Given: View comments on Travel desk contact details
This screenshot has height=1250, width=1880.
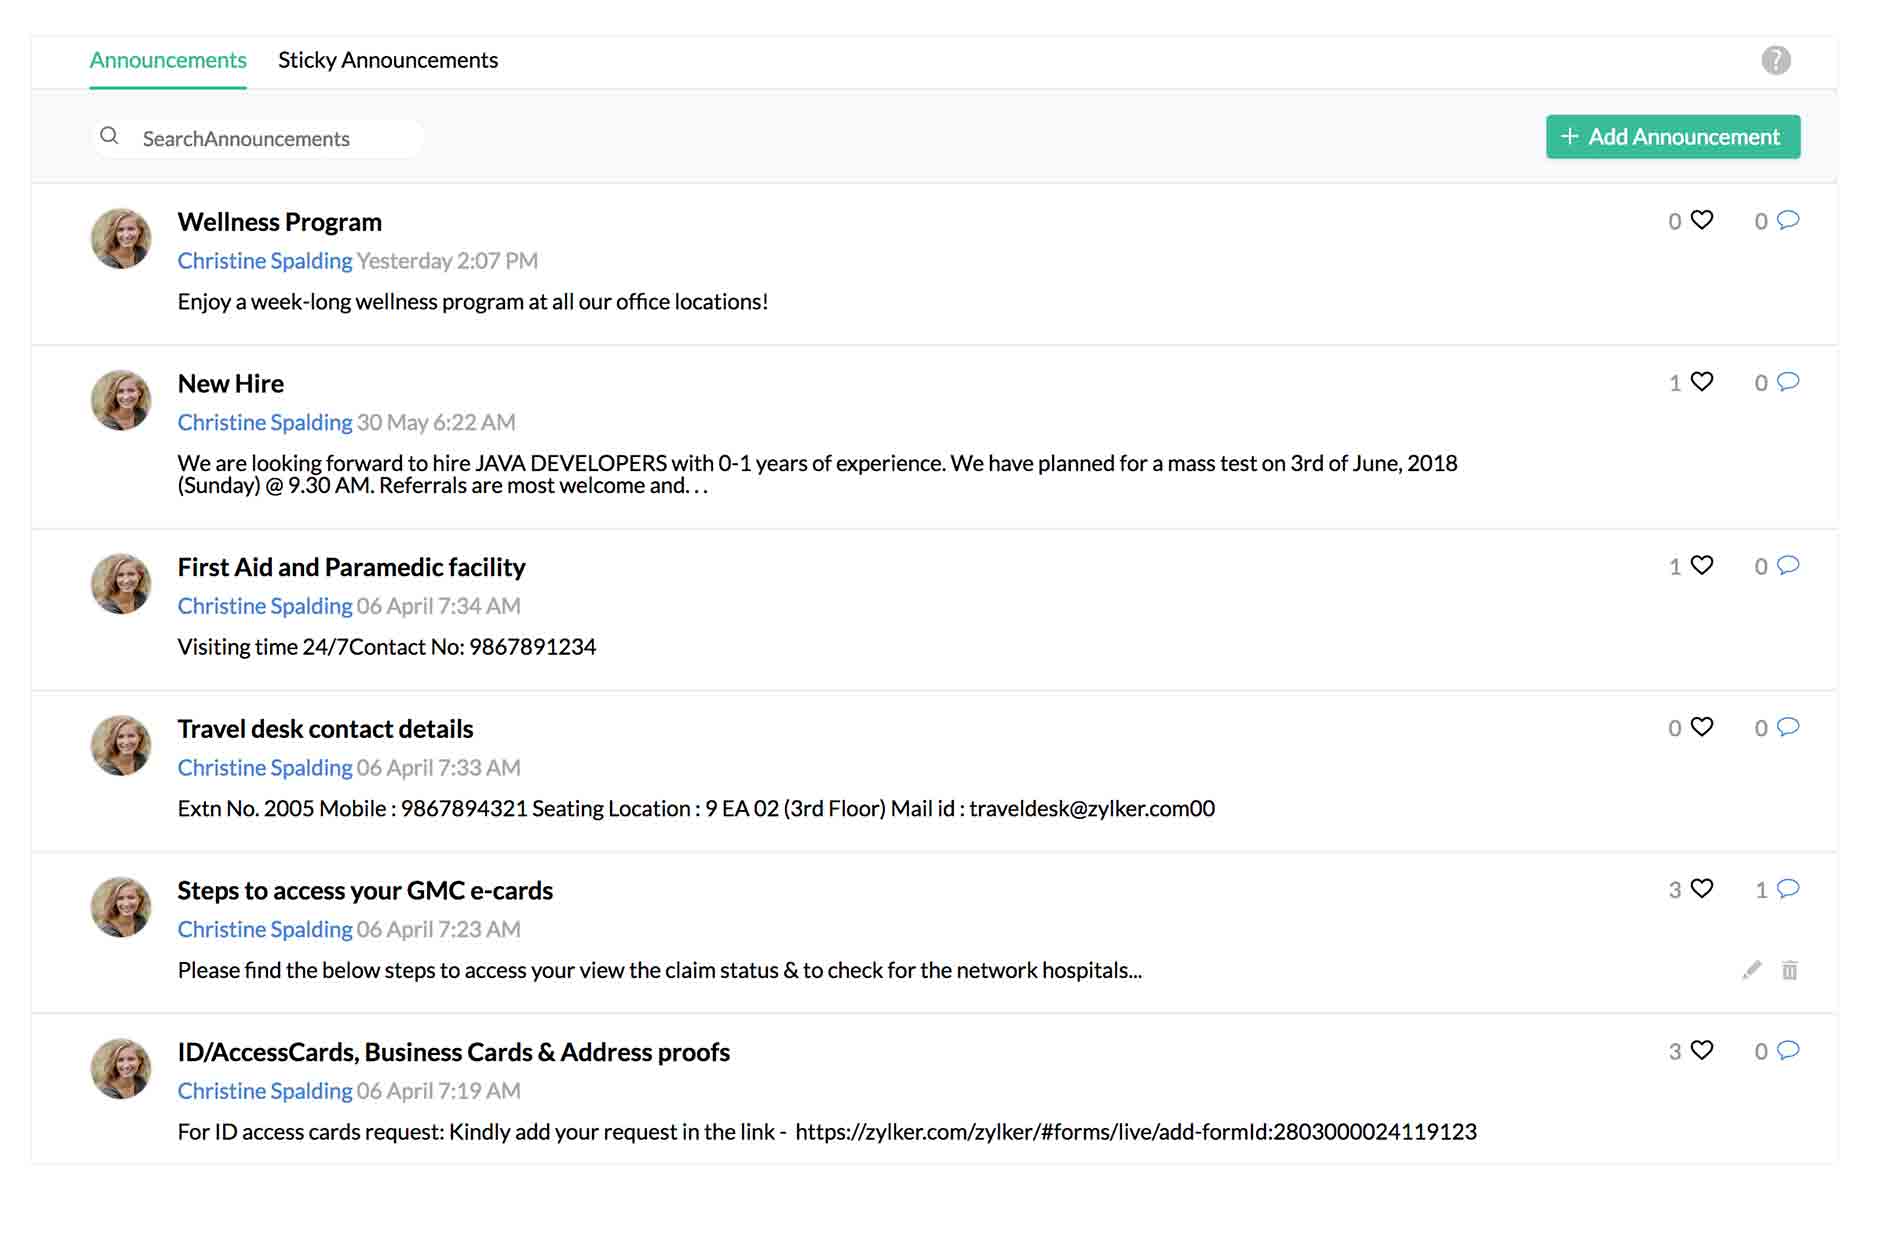Looking at the screenshot, I should 1789,728.
